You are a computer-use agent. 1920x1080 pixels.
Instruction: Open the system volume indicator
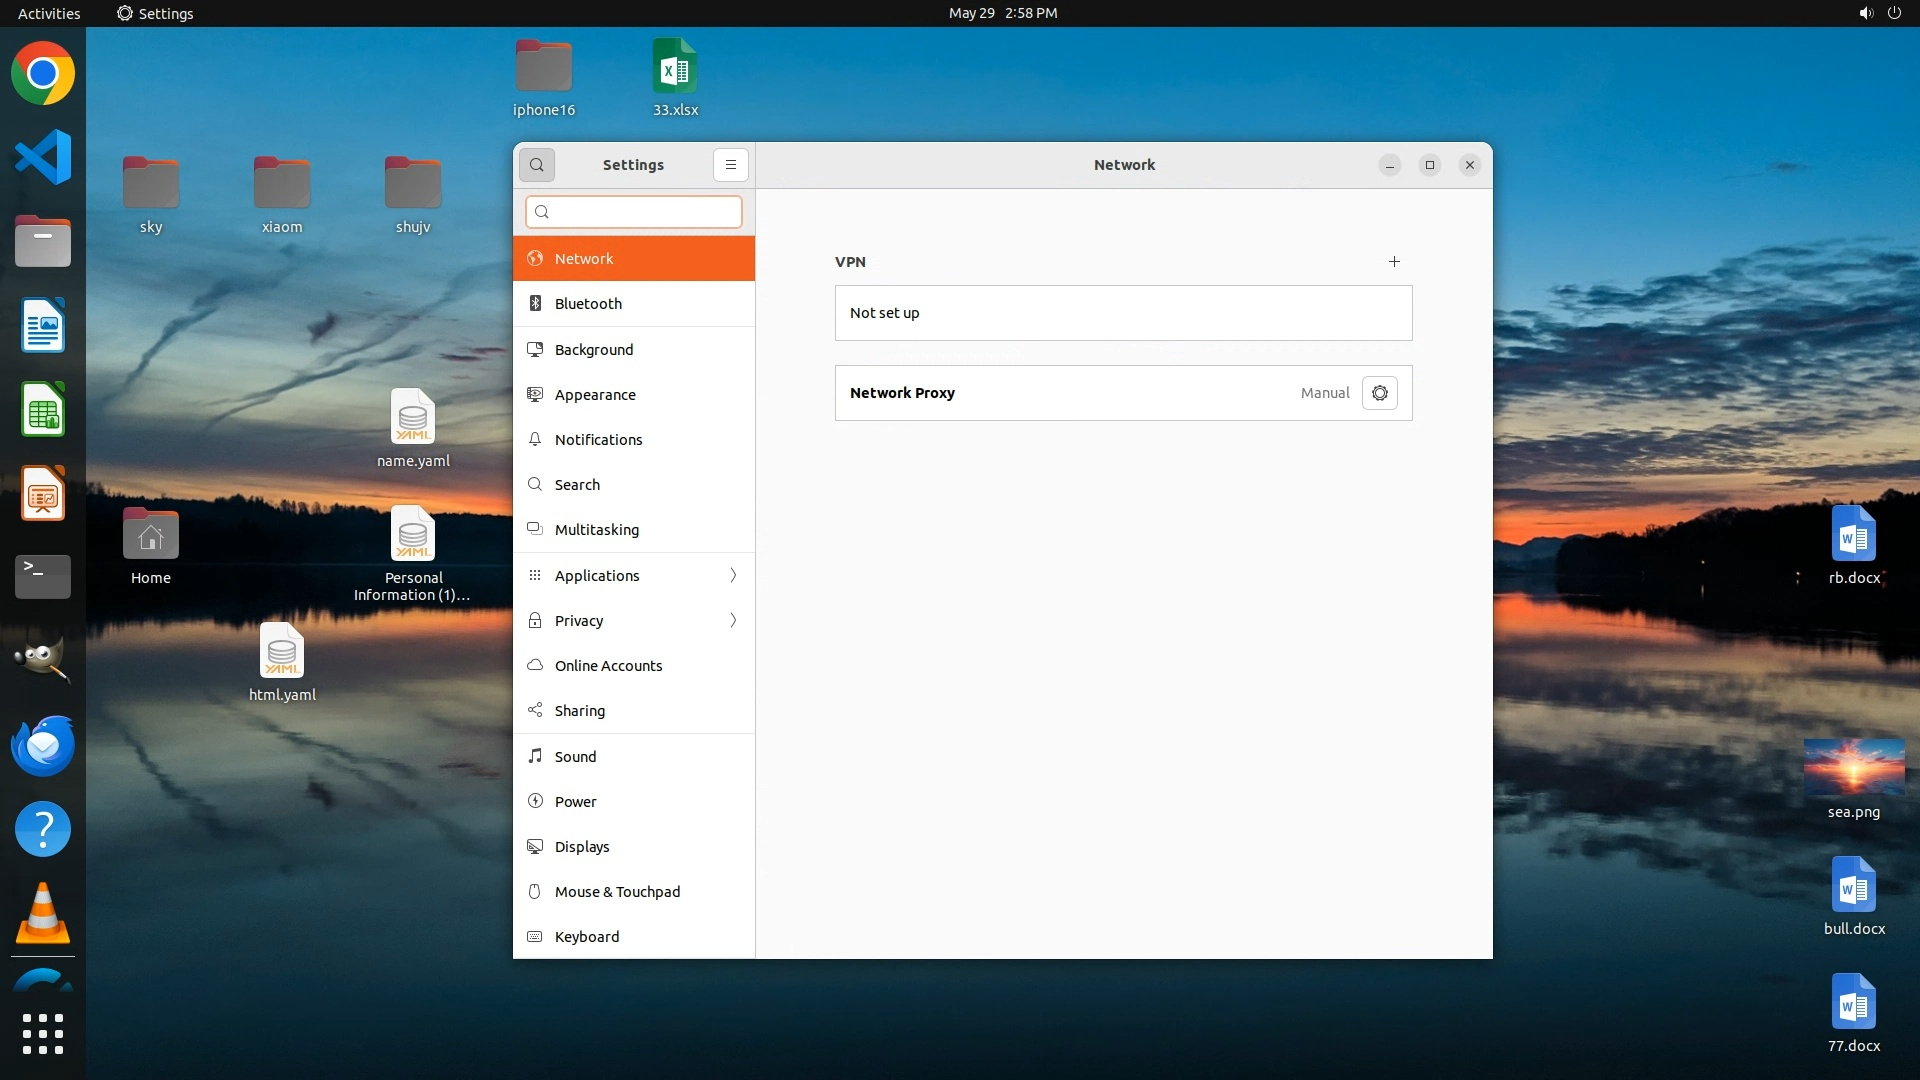click(x=1865, y=13)
